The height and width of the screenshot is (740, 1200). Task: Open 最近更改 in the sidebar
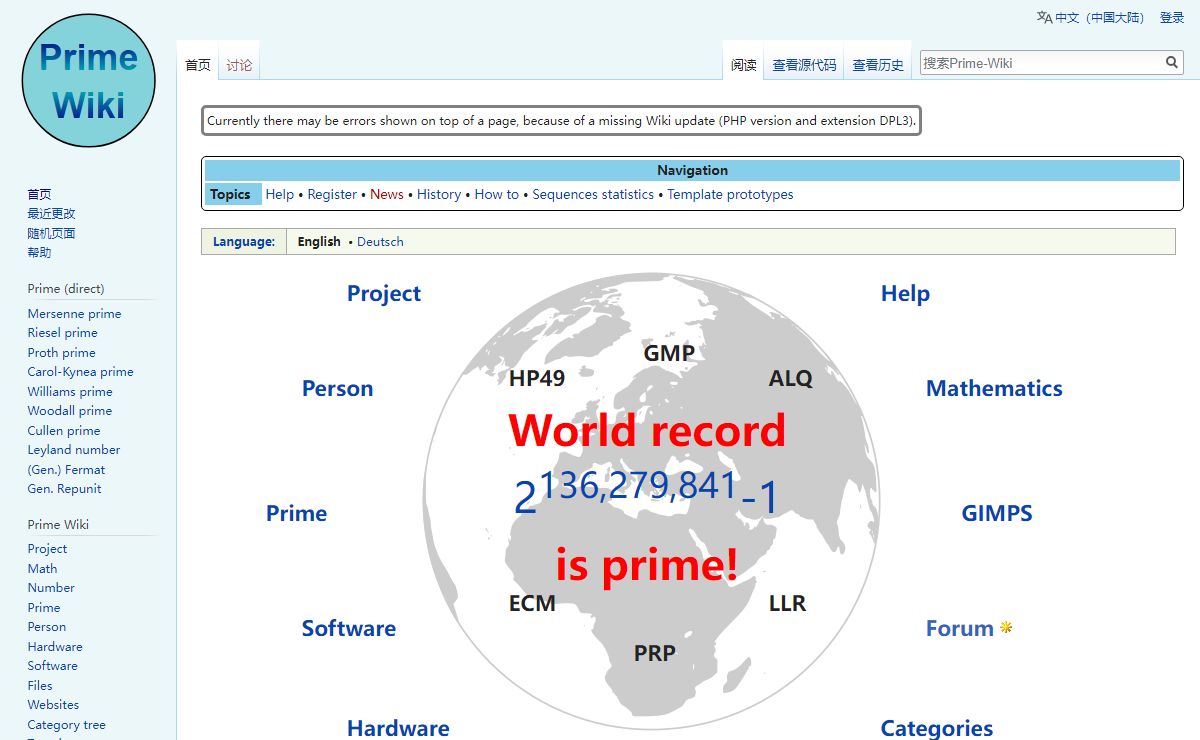point(51,214)
